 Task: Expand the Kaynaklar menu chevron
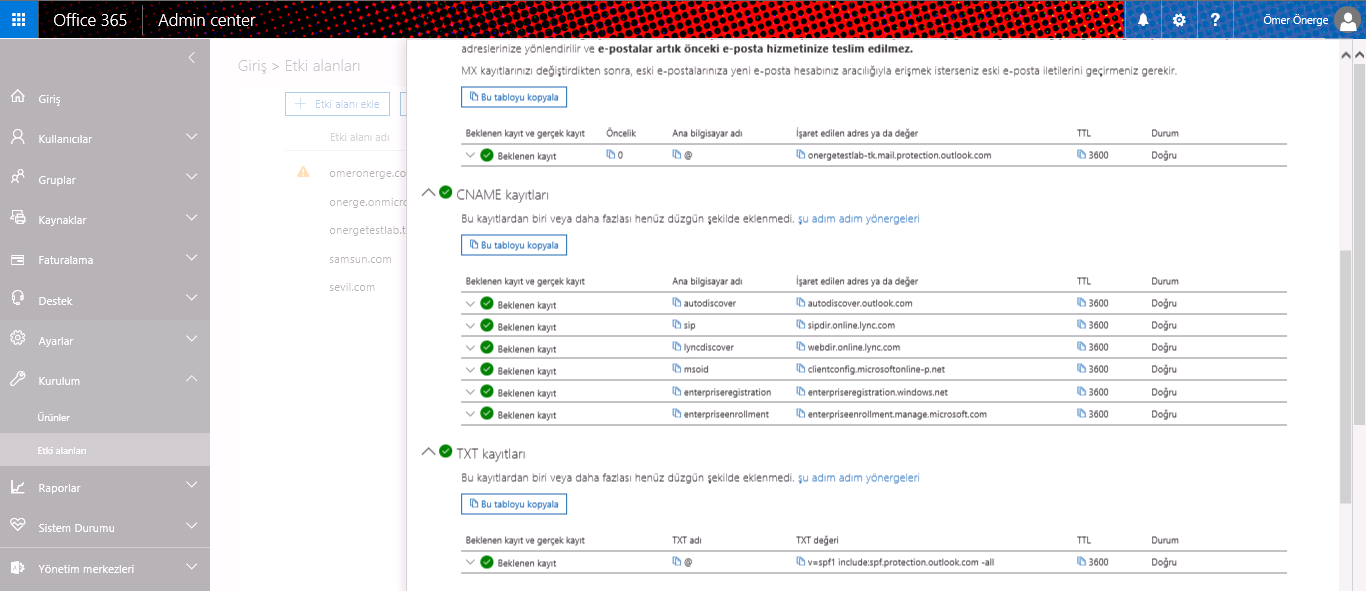(x=192, y=218)
